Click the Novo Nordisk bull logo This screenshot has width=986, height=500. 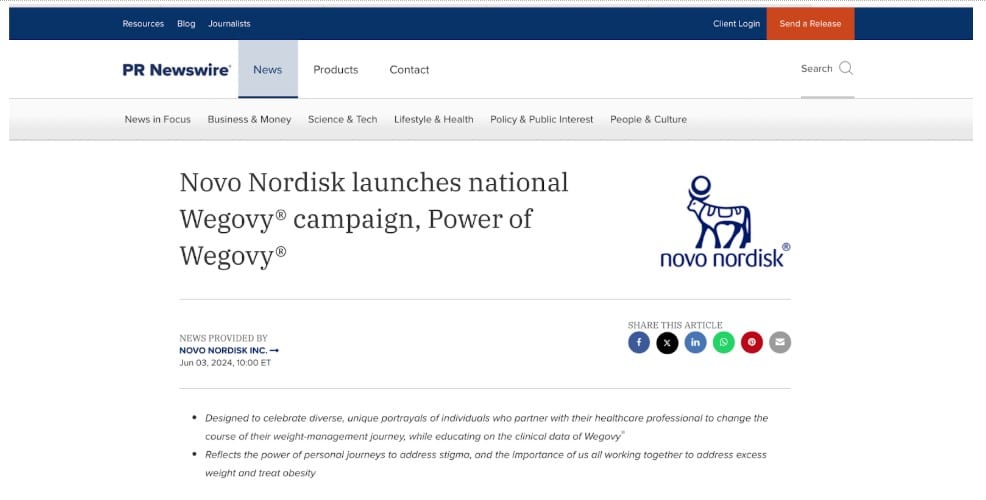[x=724, y=221]
